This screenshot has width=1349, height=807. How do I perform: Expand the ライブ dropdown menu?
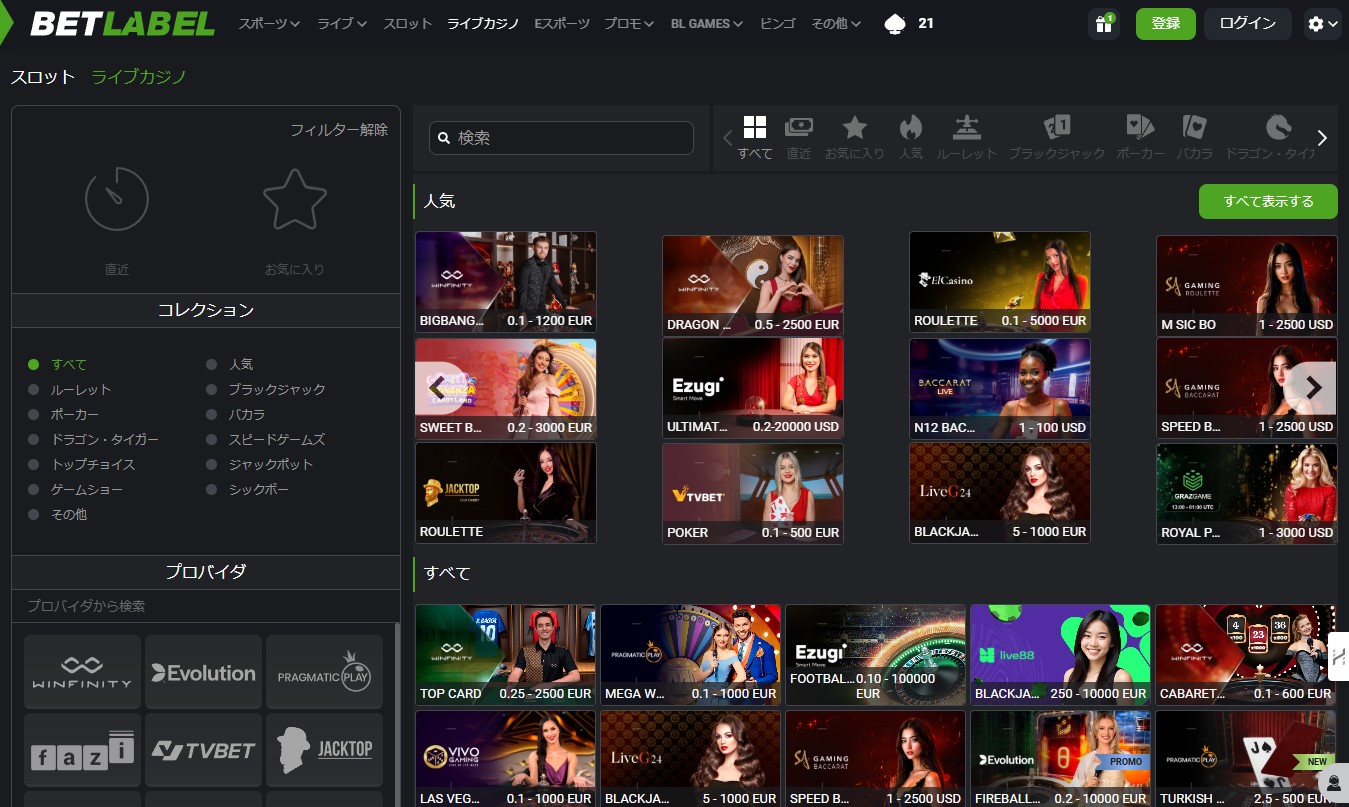[342, 23]
